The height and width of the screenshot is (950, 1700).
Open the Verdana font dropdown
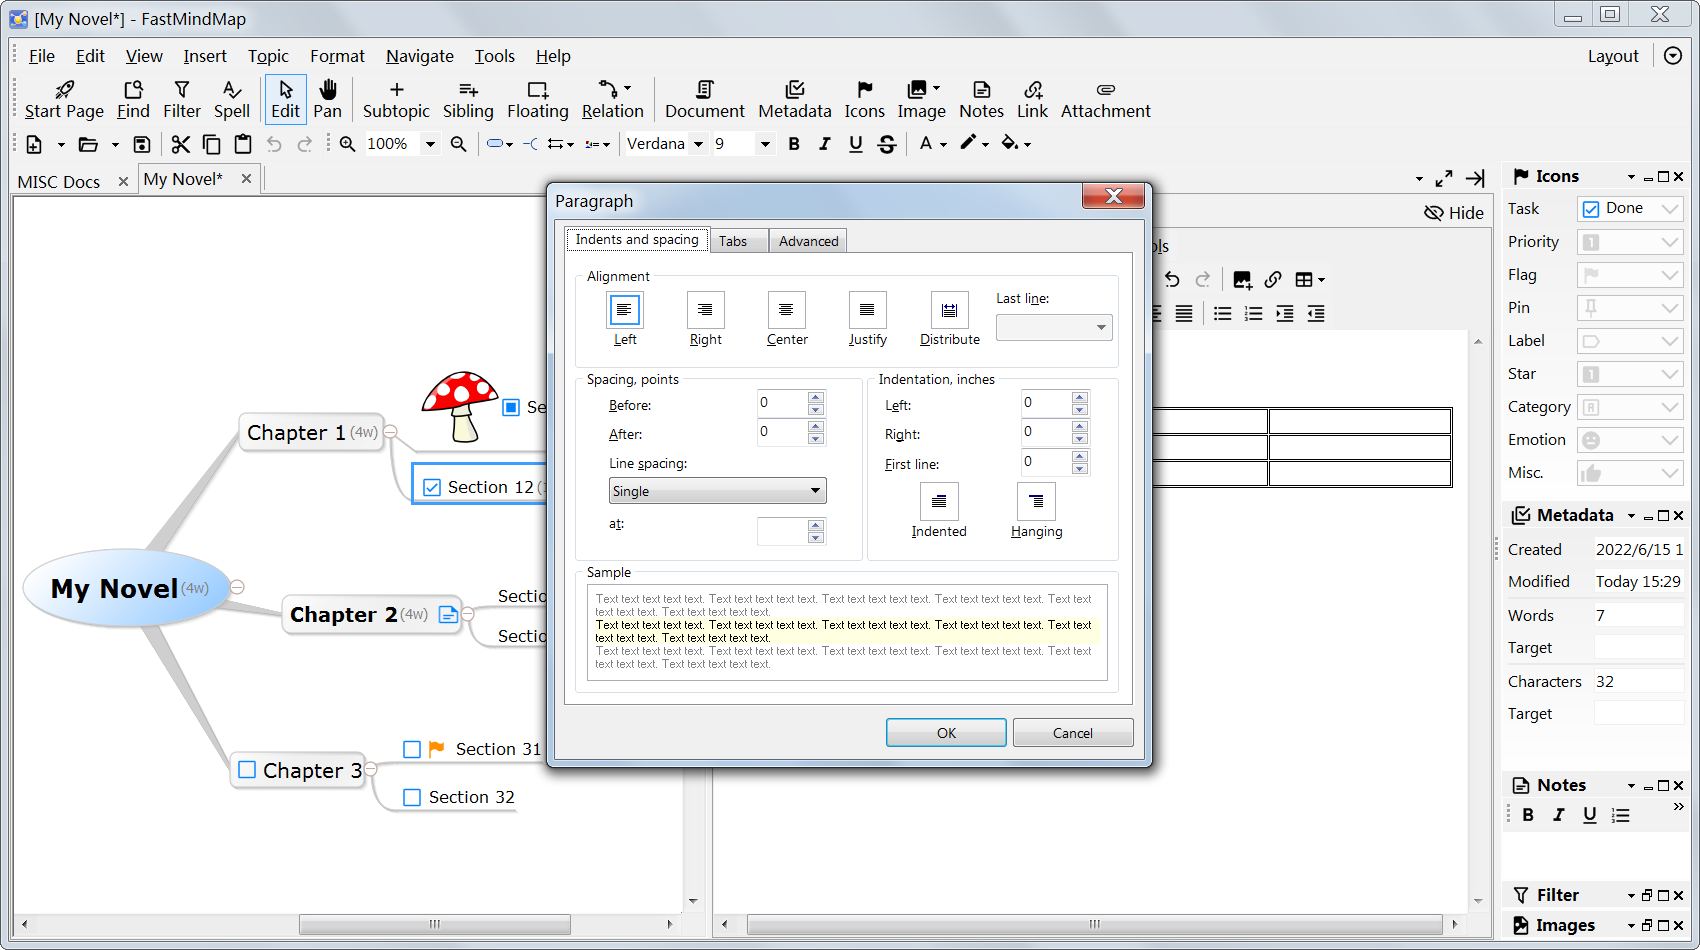(698, 144)
